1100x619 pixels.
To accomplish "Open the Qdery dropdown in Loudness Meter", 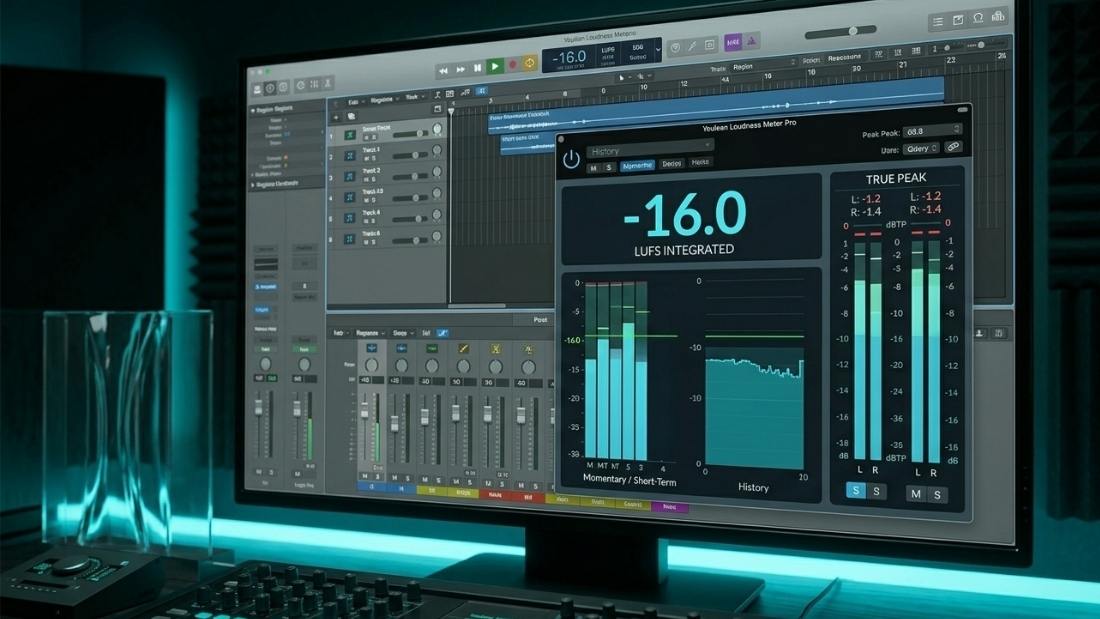I will (921, 149).
